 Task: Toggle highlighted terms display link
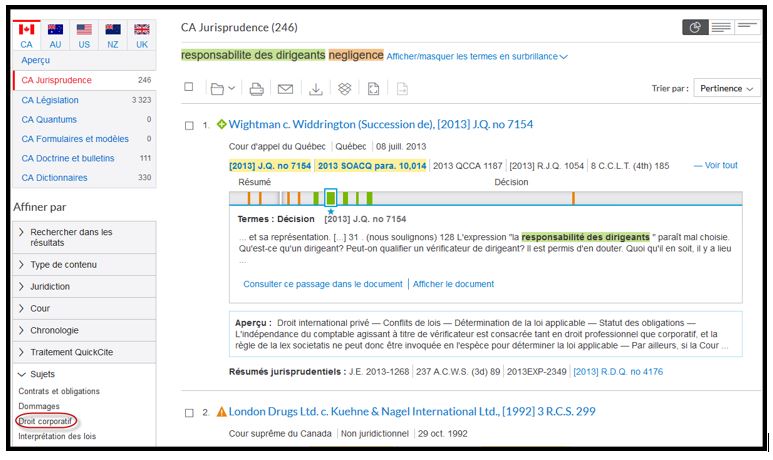click(477, 57)
